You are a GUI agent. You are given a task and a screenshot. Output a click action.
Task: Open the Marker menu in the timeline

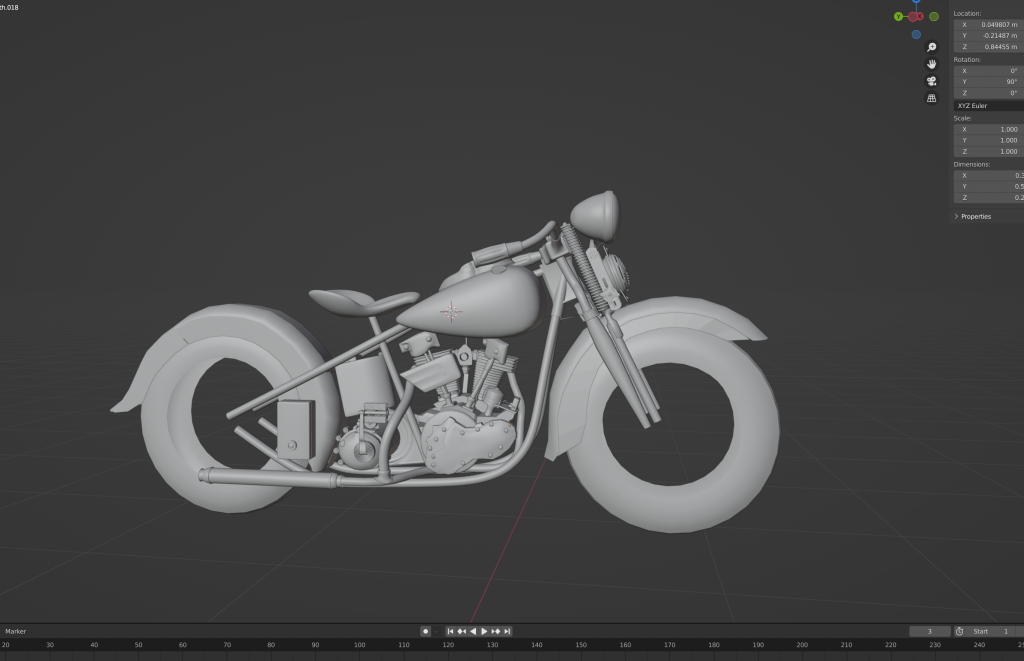tap(16, 631)
